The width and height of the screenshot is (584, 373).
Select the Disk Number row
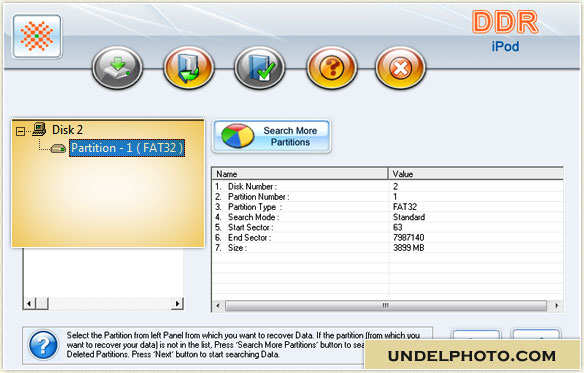[387, 186]
